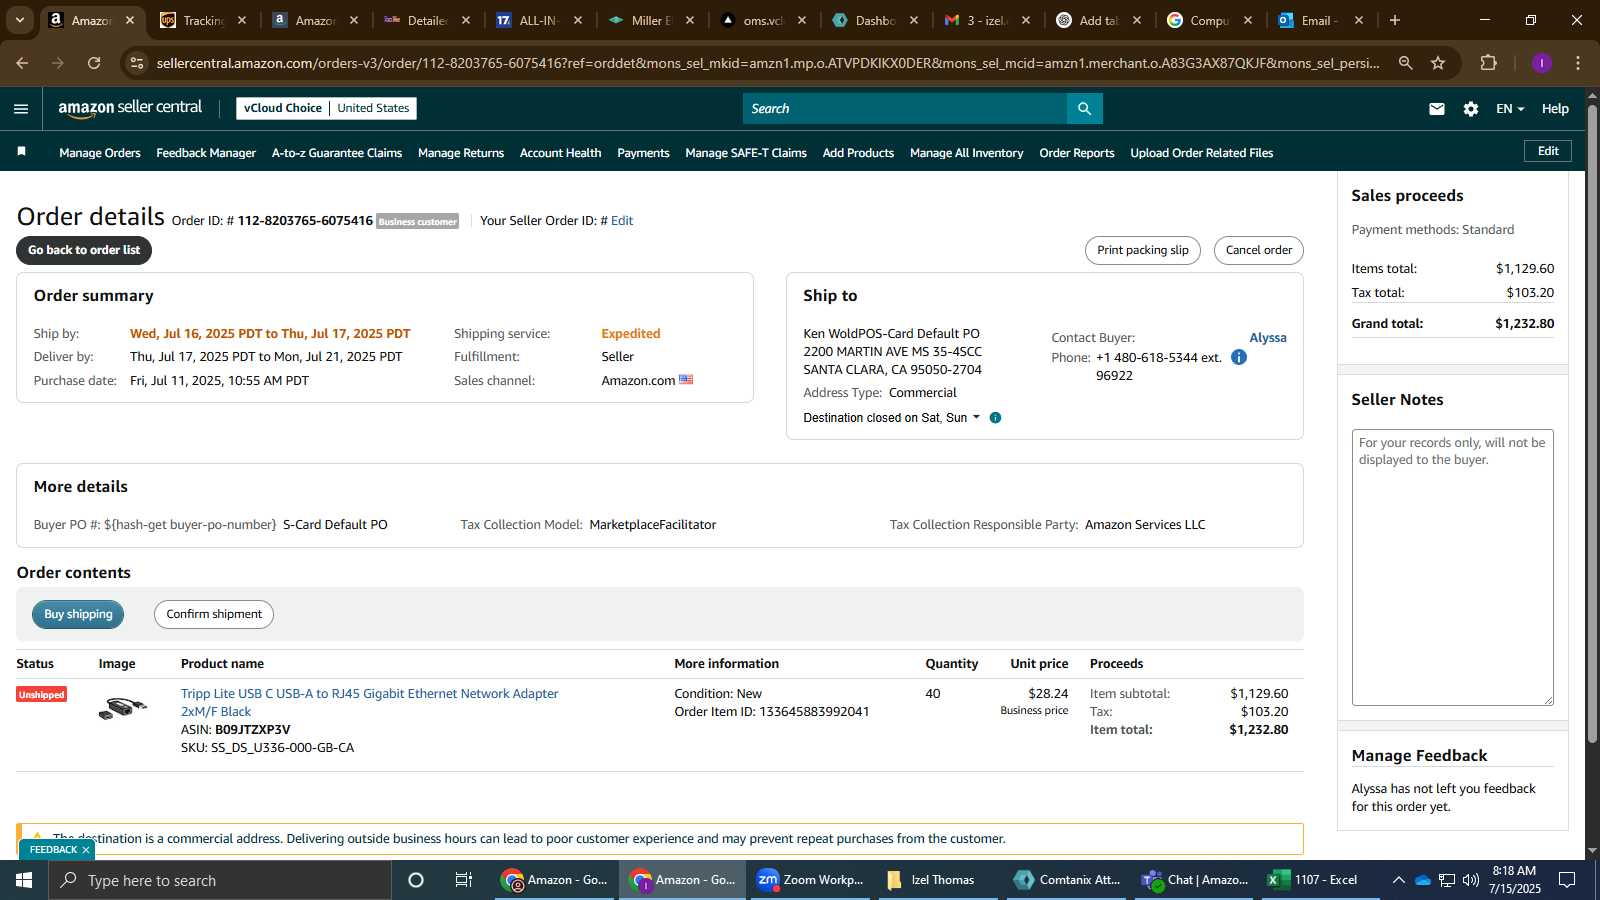Open the hamburger navigation menu
This screenshot has width=1600, height=900.
21,109
